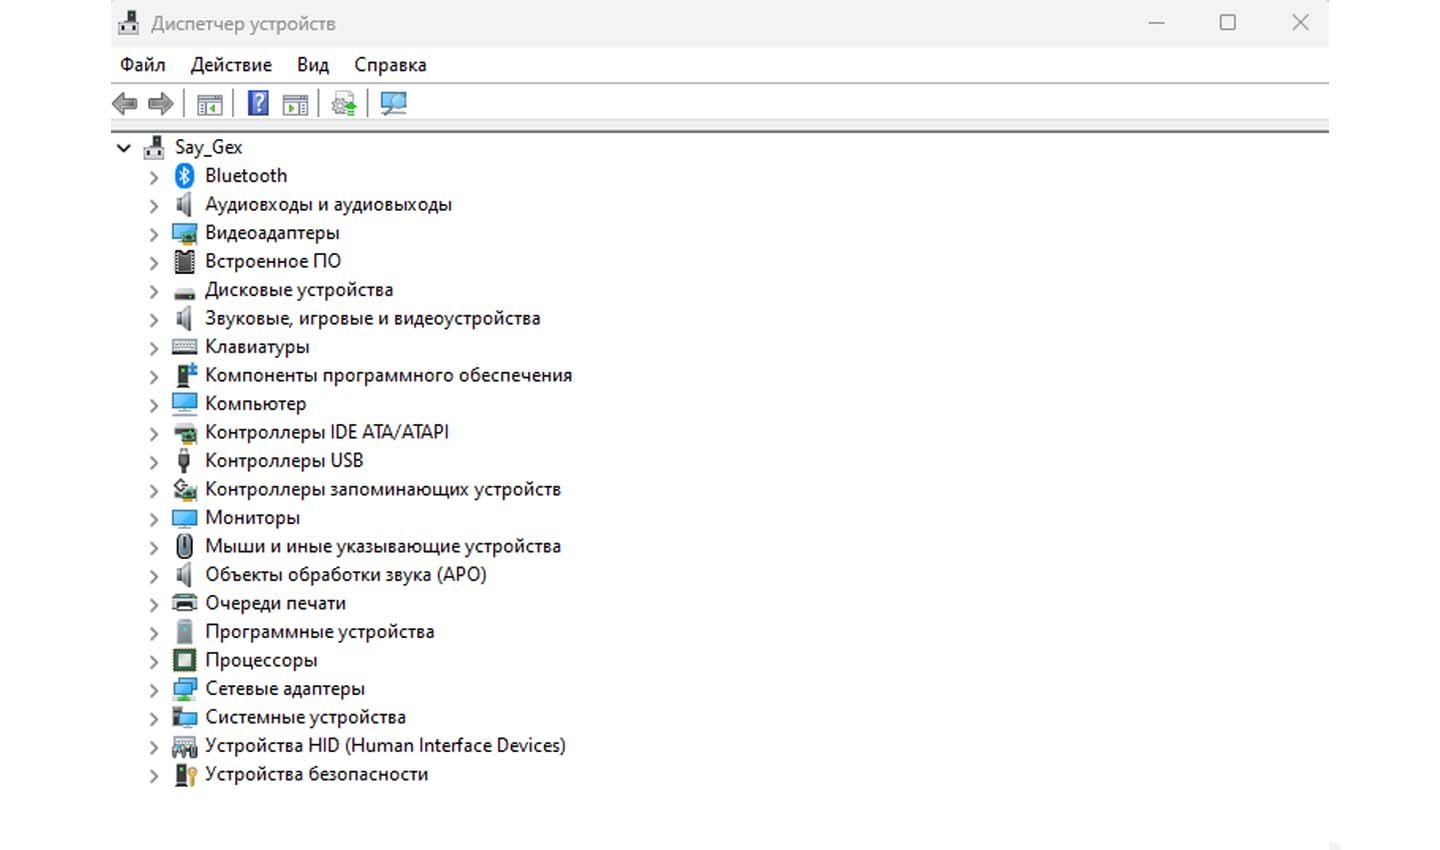The height and width of the screenshot is (850, 1440).
Task: Select Компоненты программного обеспечения label
Action: 389,375
